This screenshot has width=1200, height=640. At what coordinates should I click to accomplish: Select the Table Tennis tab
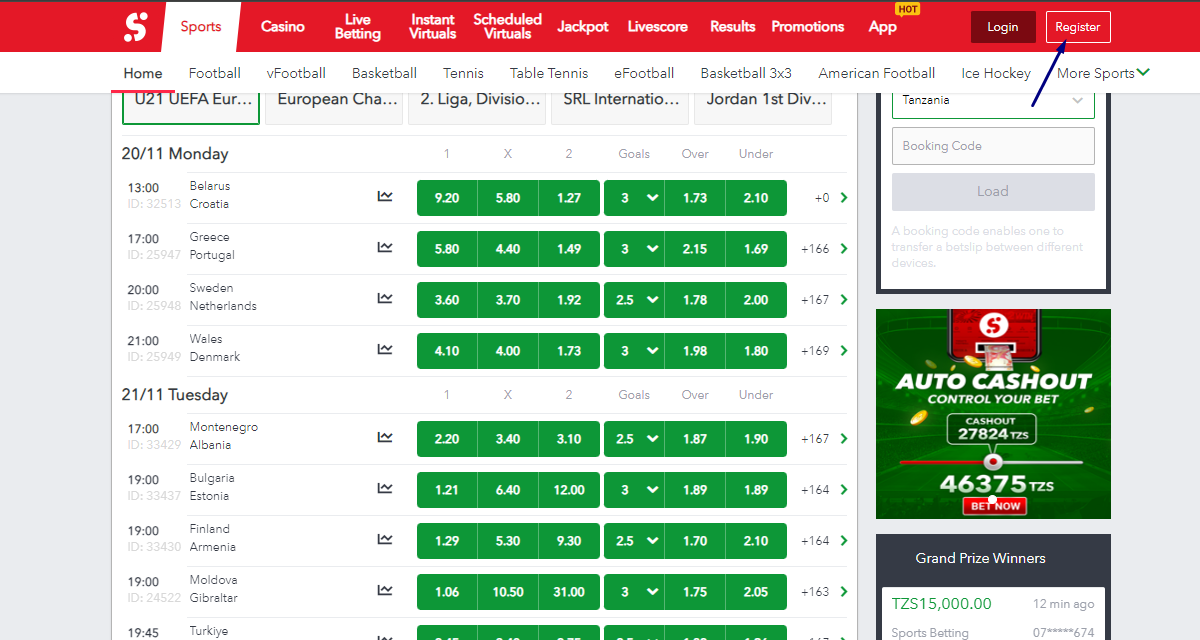pos(549,73)
